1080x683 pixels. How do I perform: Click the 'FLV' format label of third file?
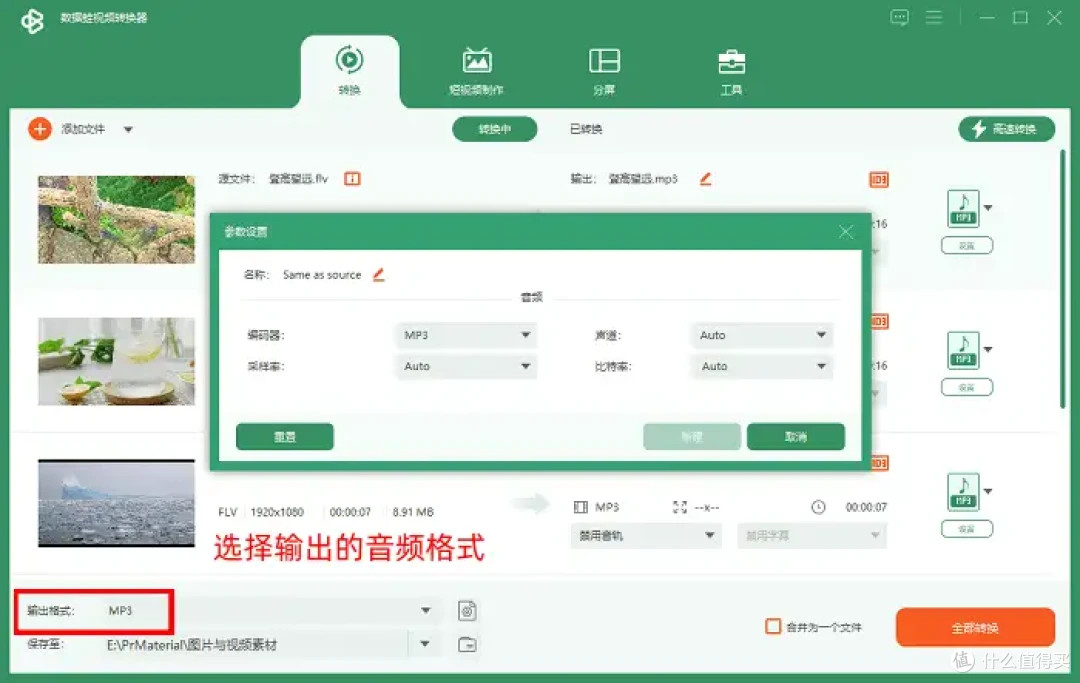click(227, 512)
